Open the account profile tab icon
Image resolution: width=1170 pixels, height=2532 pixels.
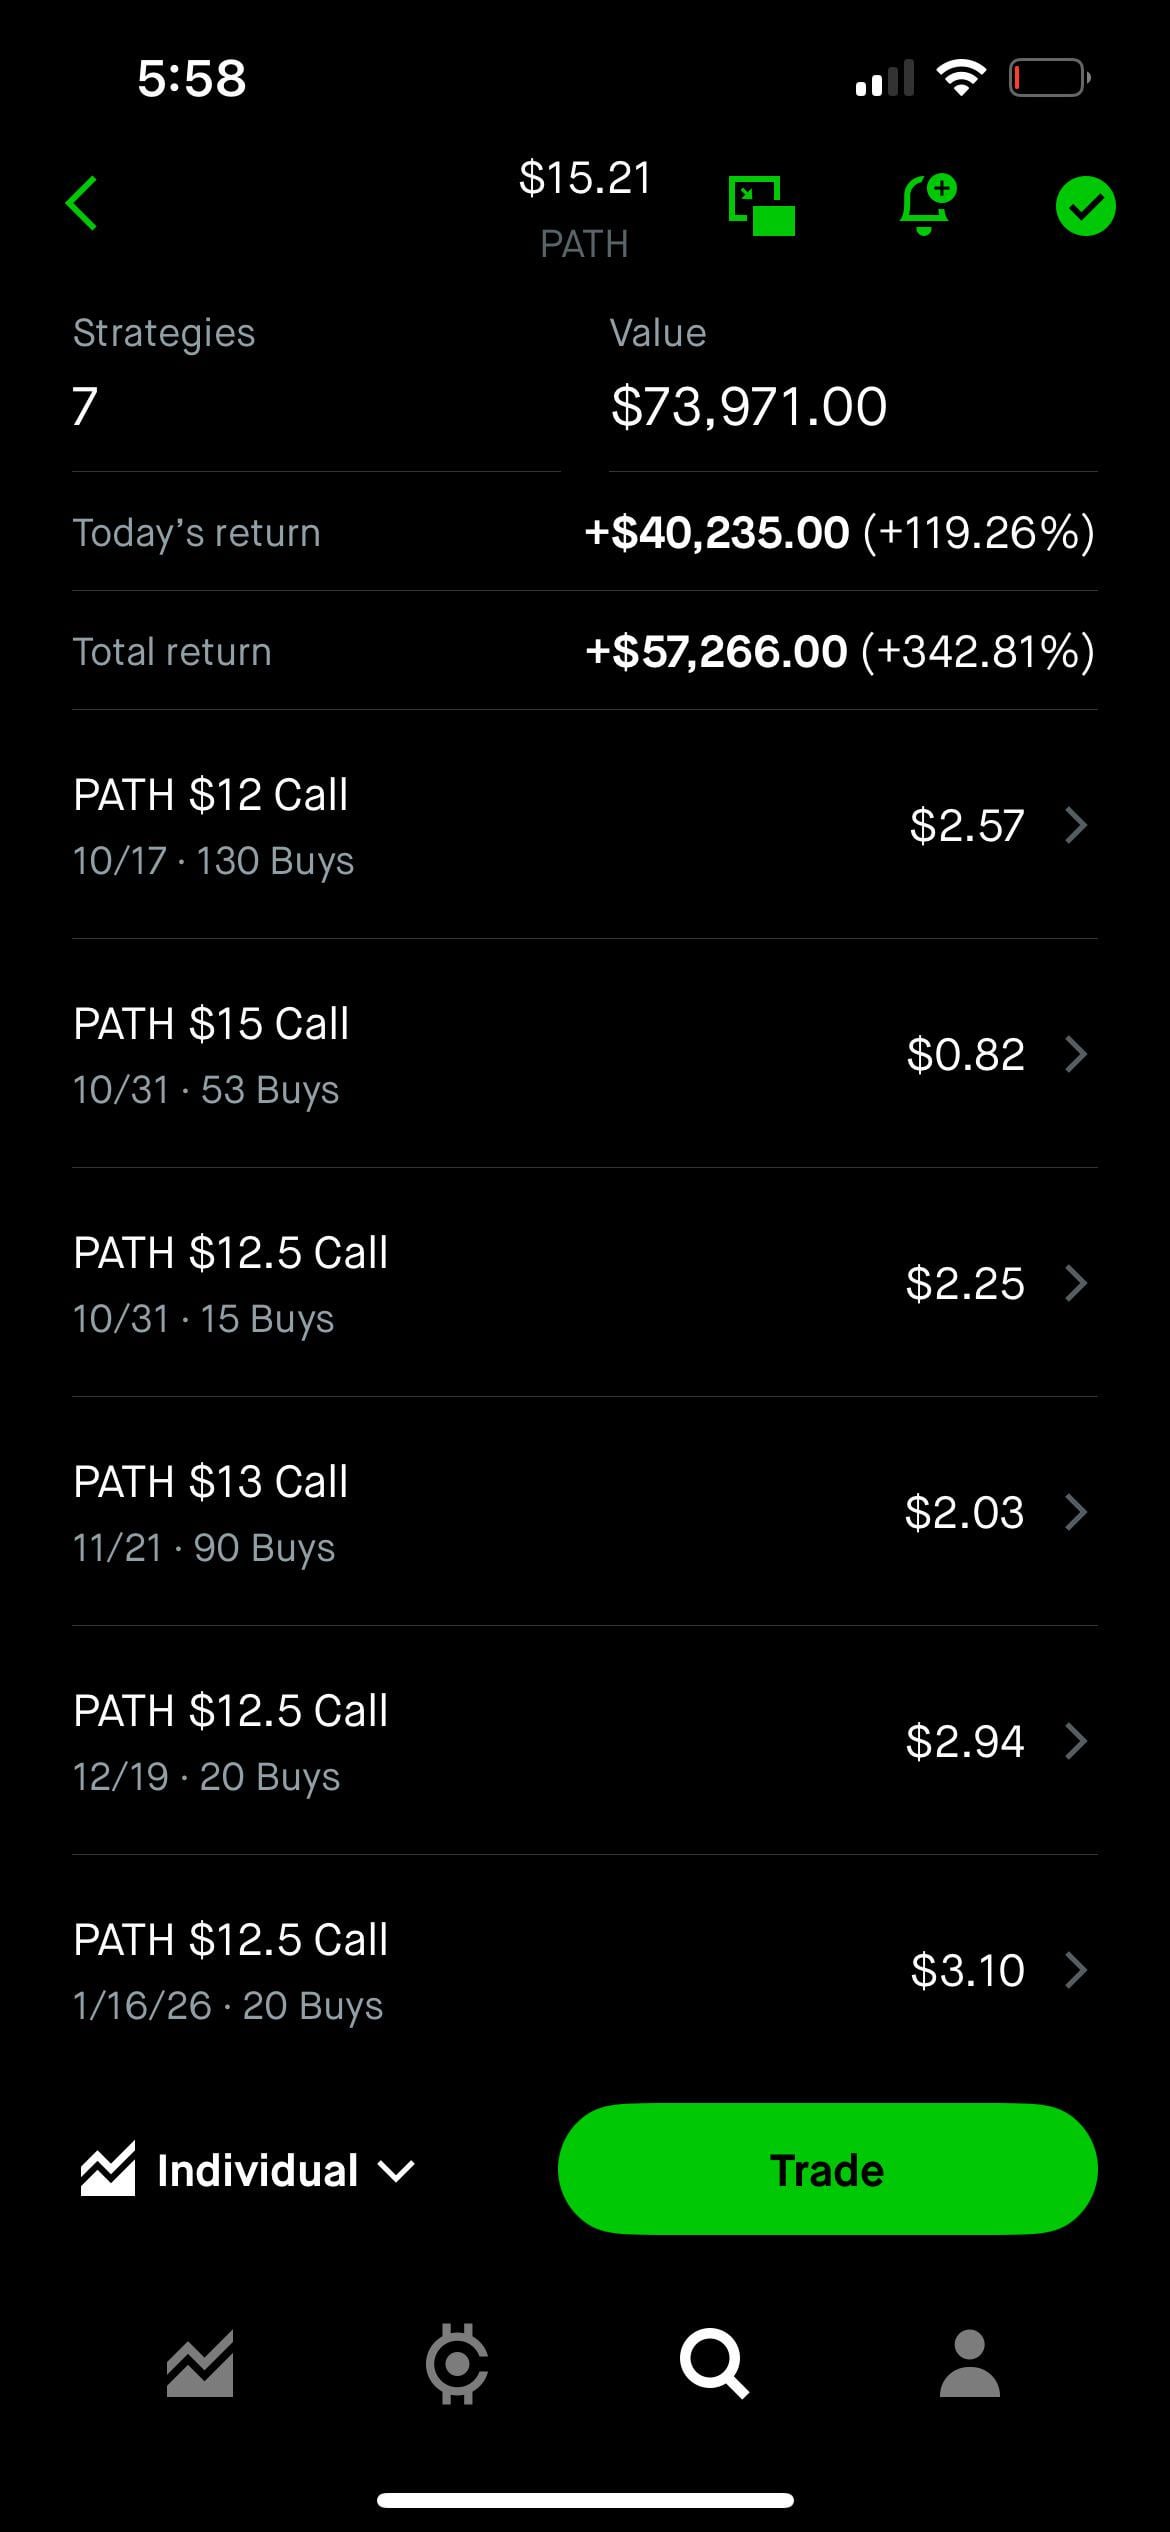(x=969, y=2364)
